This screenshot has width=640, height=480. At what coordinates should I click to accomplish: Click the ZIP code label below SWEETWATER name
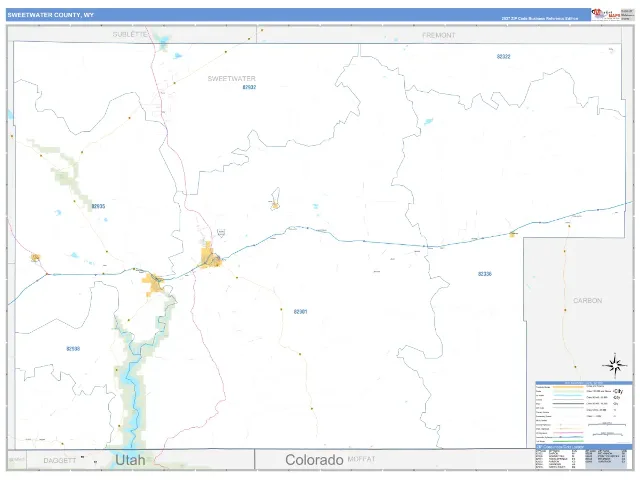coord(249,87)
